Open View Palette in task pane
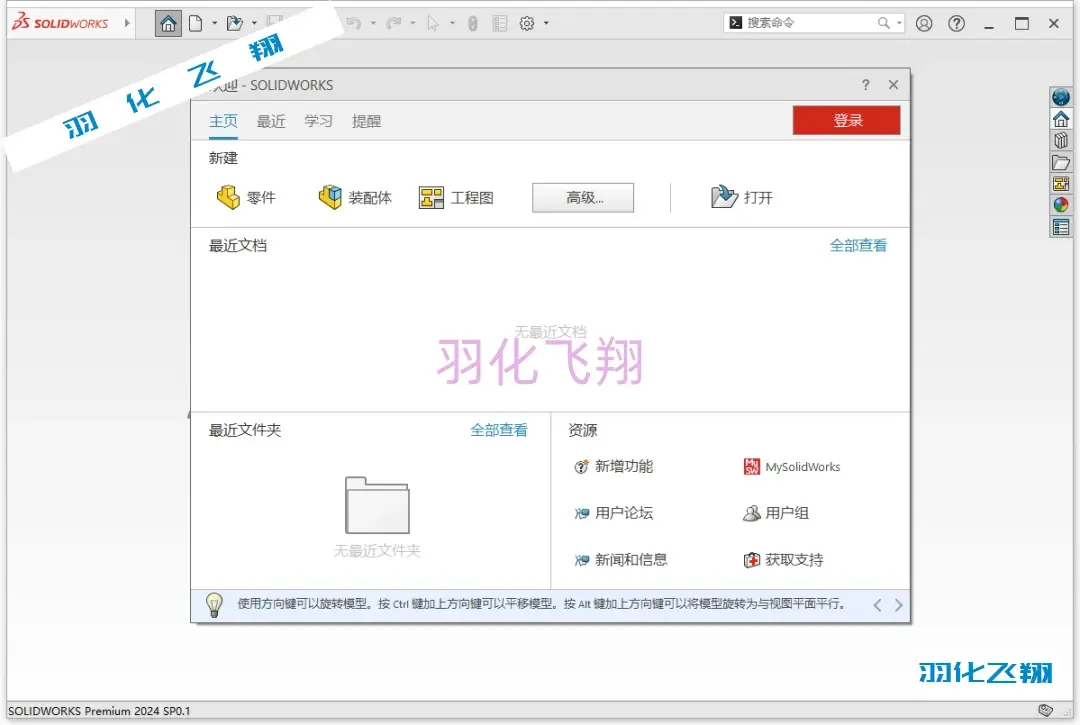Screen dimensions: 1080x725 click(1061, 184)
